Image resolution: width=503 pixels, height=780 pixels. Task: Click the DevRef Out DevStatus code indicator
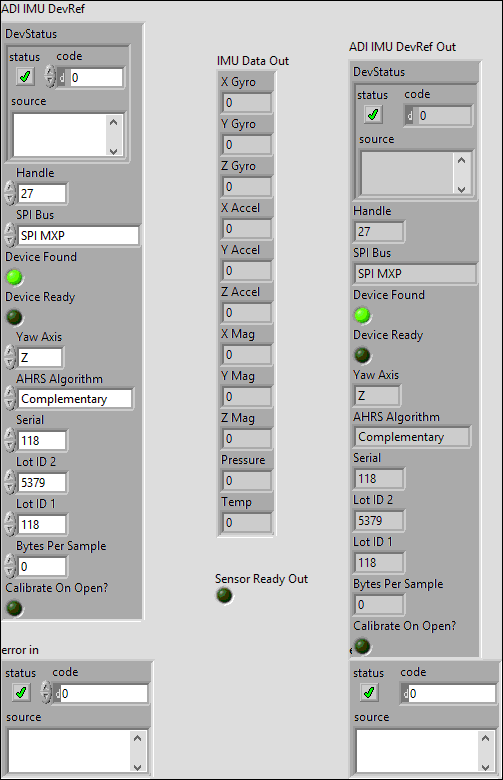pyautogui.click(x=438, y=115)
